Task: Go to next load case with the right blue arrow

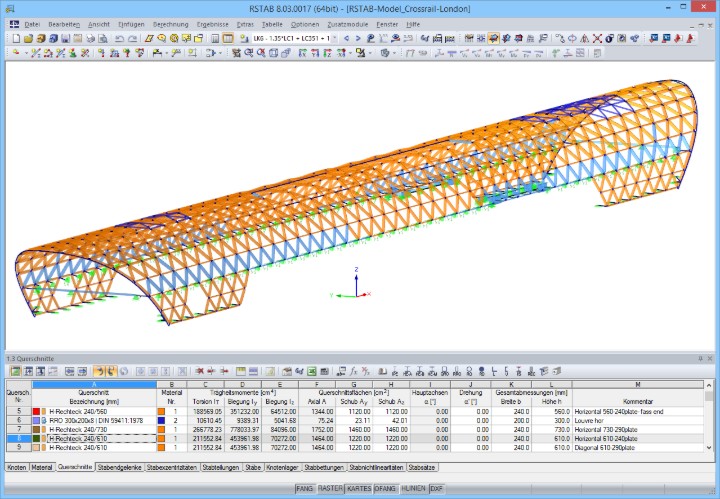Action: tap(359, 39)
